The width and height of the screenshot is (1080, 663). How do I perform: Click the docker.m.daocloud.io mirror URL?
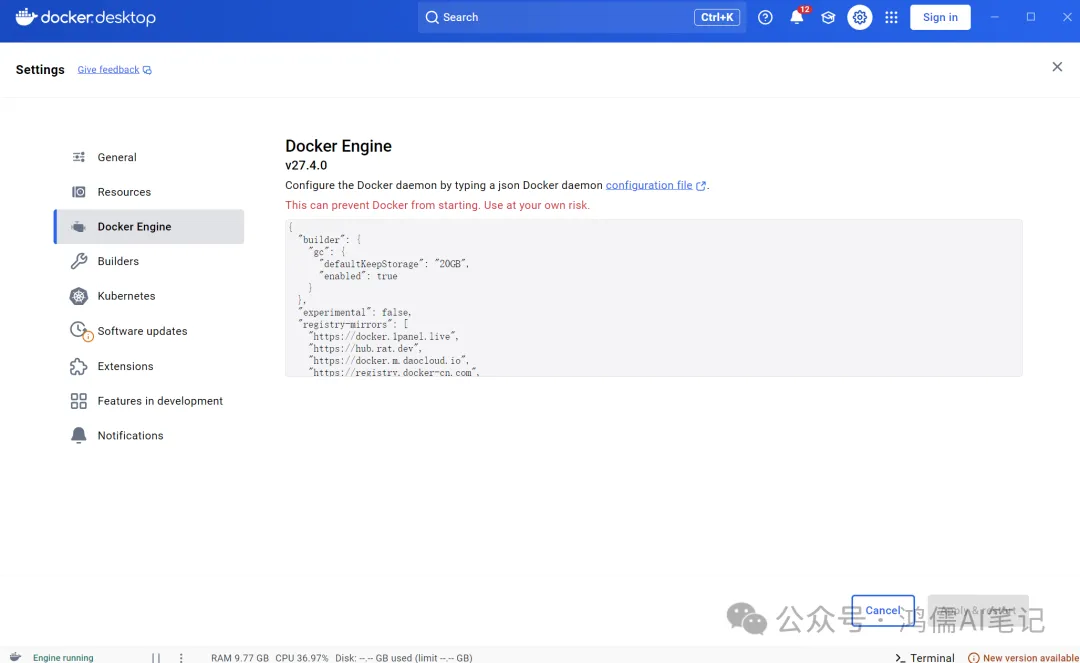coord(389,361)
